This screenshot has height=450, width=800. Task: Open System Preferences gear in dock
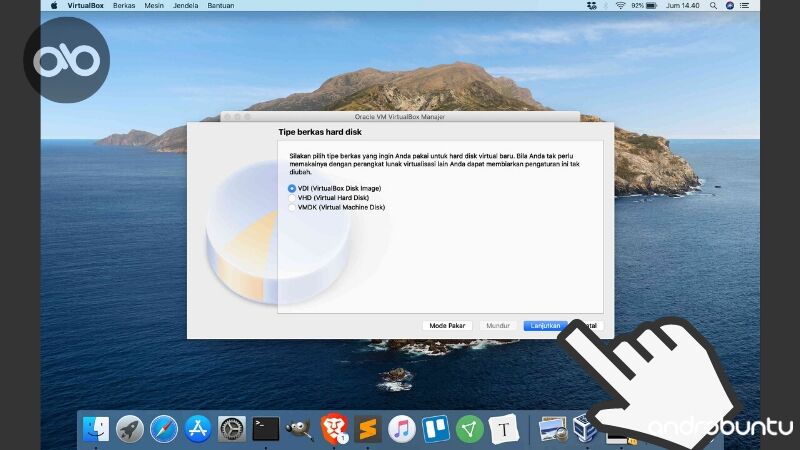[232, 429]
